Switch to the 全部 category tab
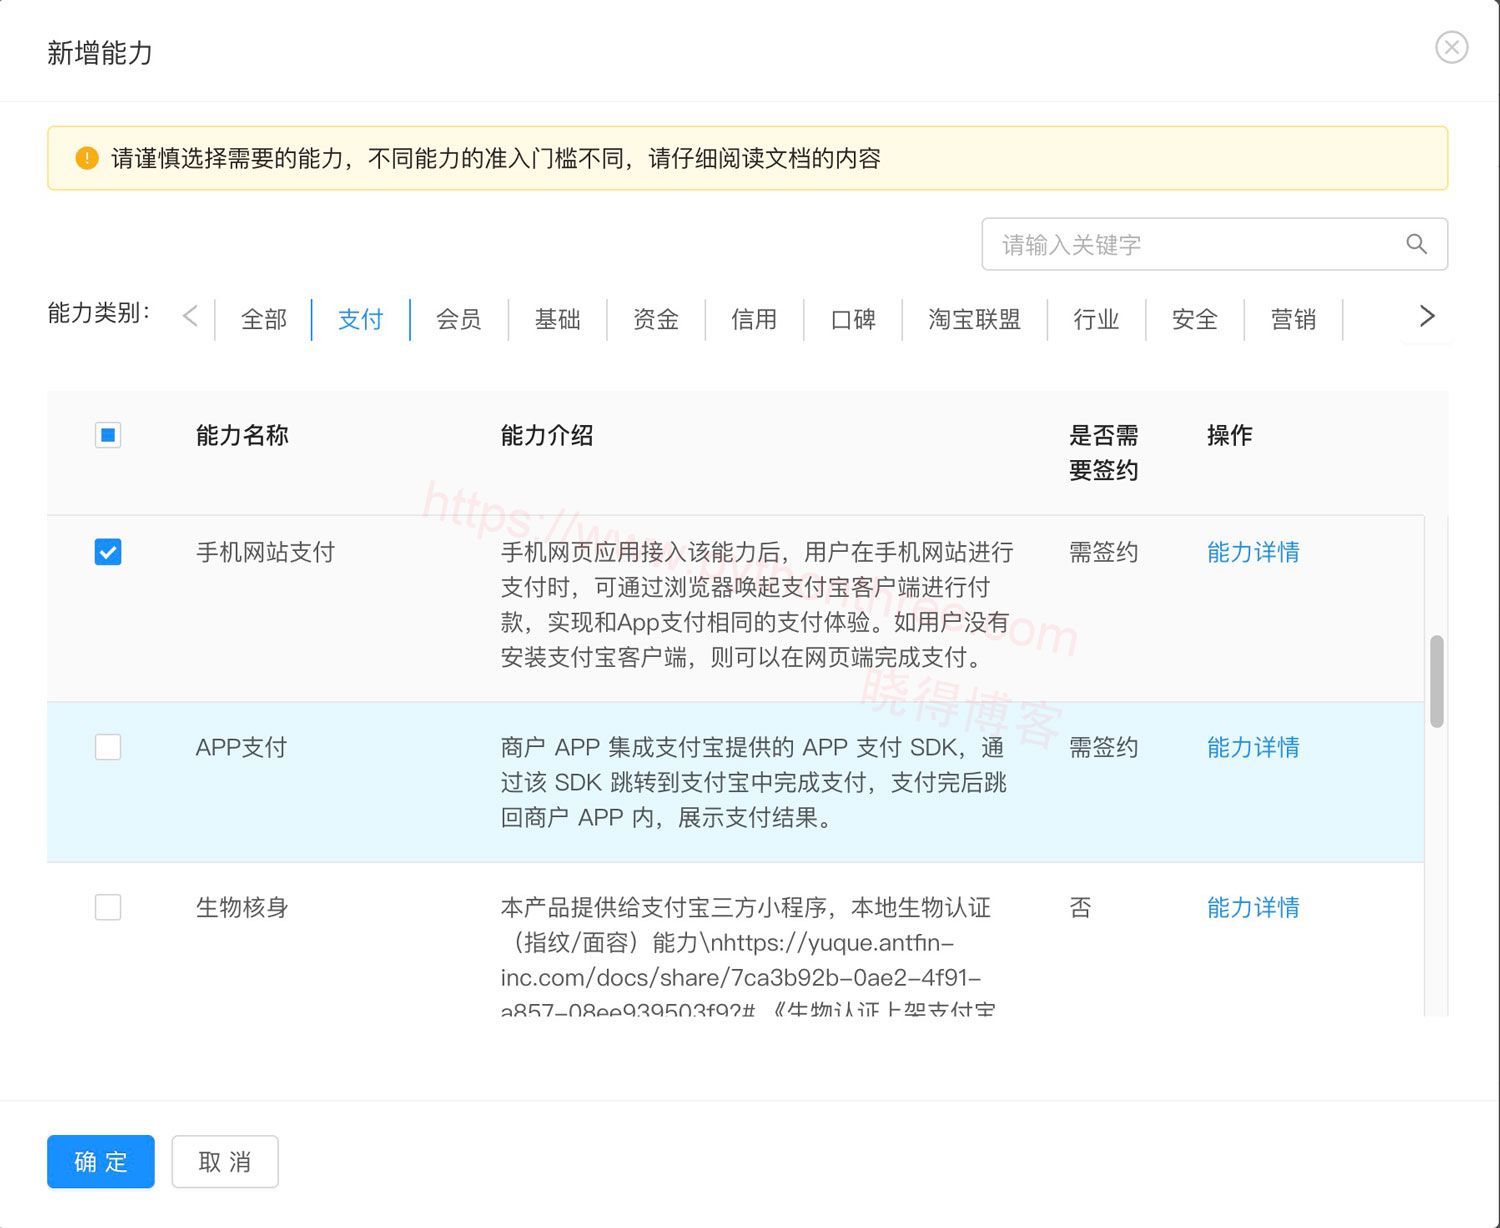 pyautogui.click(x=263, y=319)
